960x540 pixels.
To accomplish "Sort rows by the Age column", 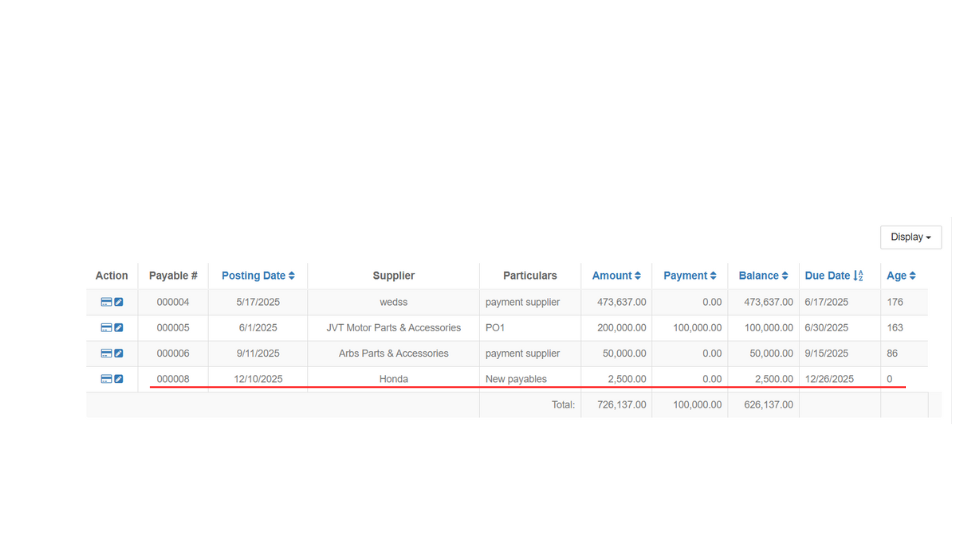I will click(901, 276).
